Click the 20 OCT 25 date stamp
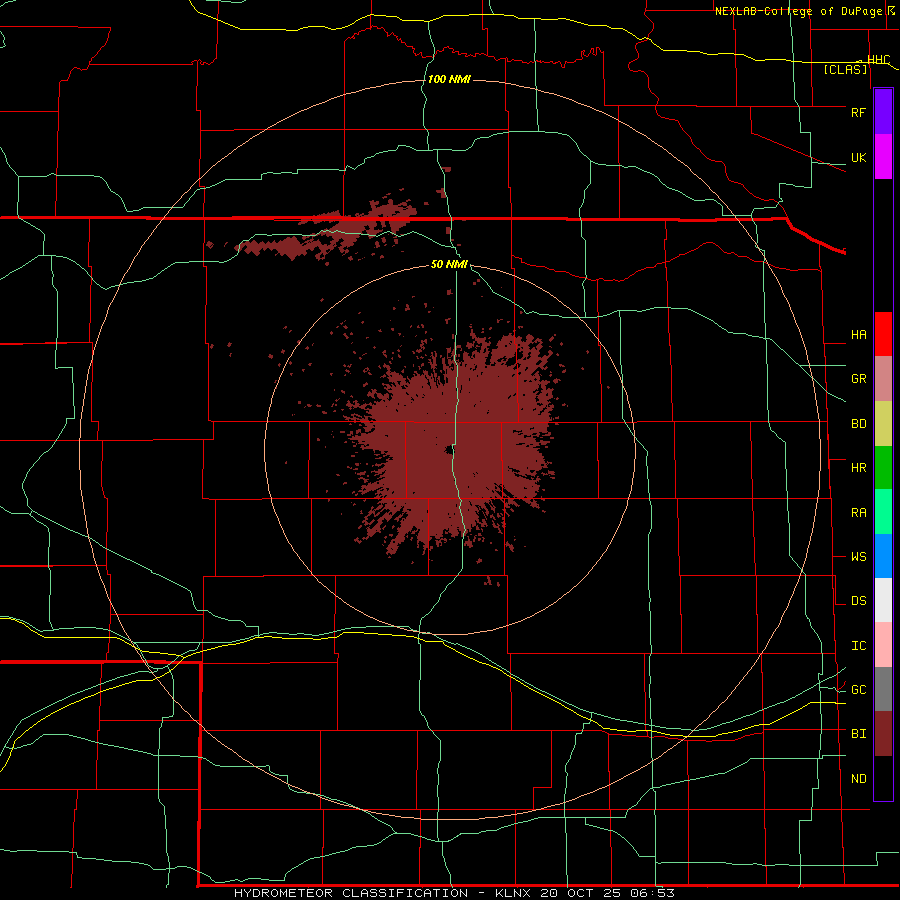This screenshot has width=900, height=900. click(x=581, y=893)
